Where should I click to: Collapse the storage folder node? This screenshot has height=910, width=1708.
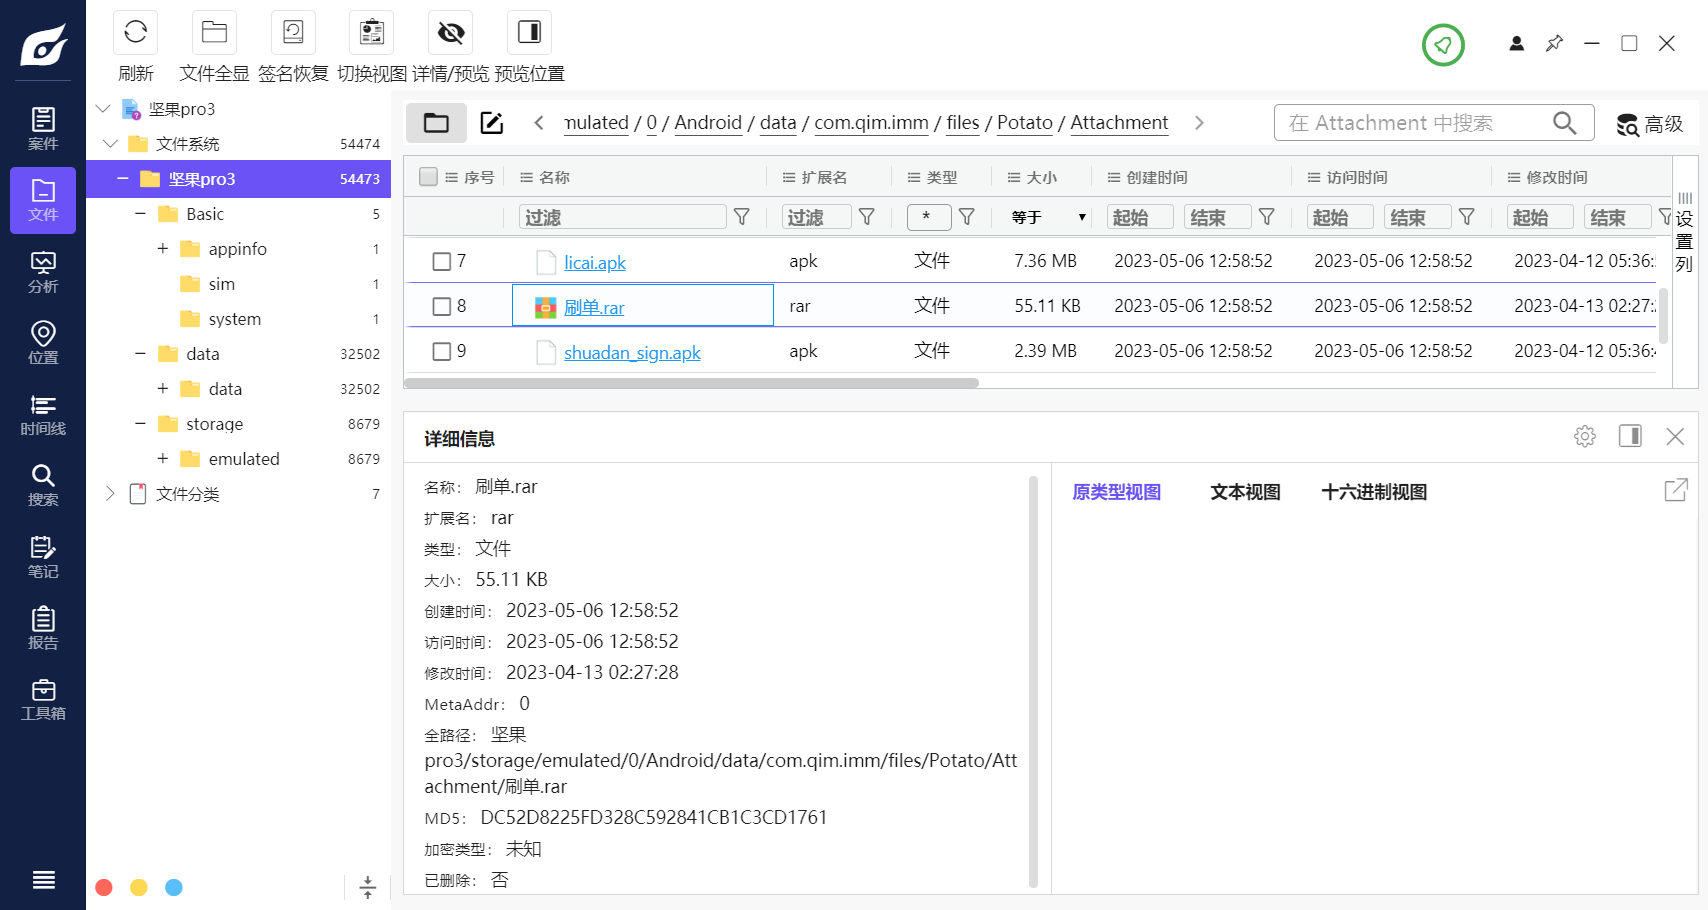pyautogui.click(x=140, y=423)
